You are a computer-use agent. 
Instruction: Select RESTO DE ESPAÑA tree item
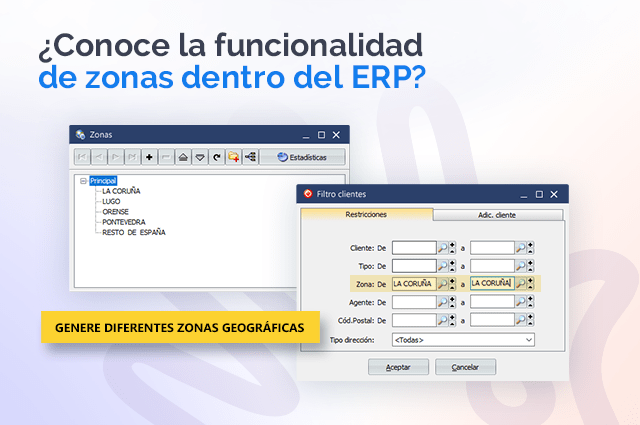[x=133, y=232]
